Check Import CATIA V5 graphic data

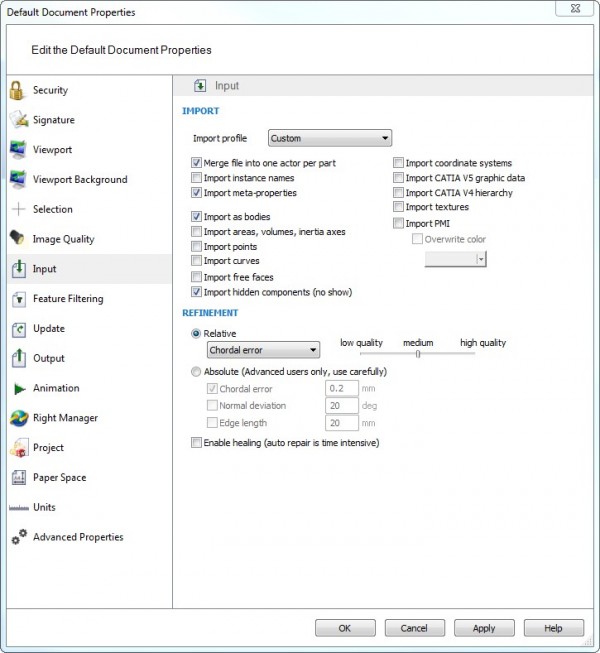pos(398,178)
